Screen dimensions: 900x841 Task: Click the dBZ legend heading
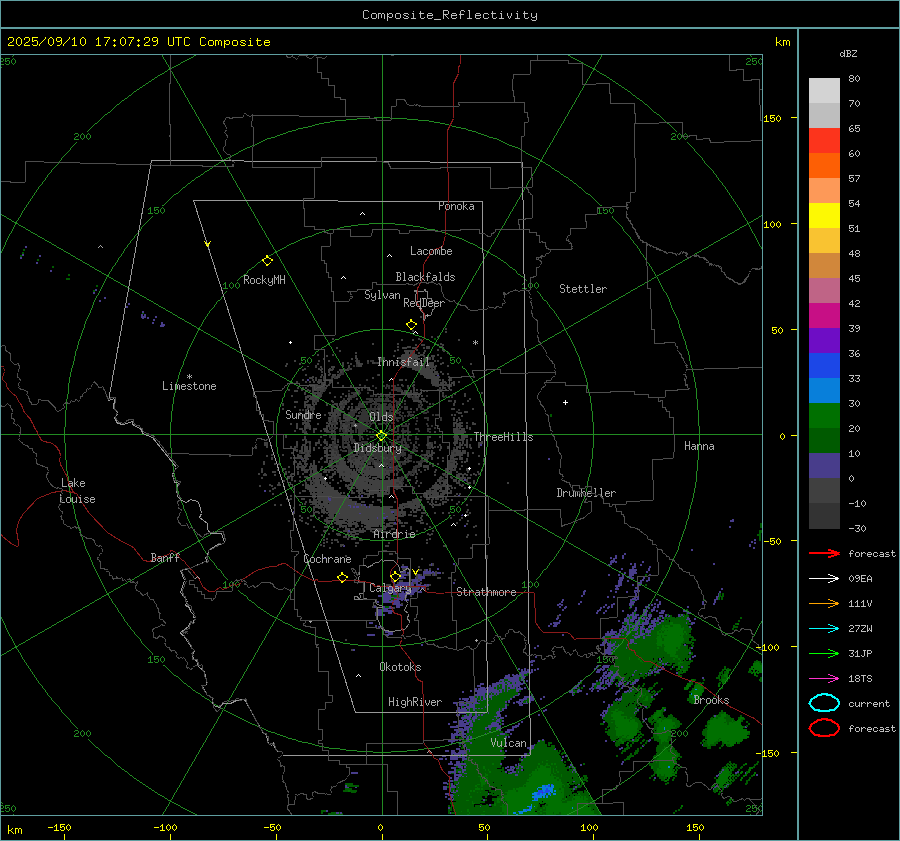pyautogui.click(x=848, y=53)
